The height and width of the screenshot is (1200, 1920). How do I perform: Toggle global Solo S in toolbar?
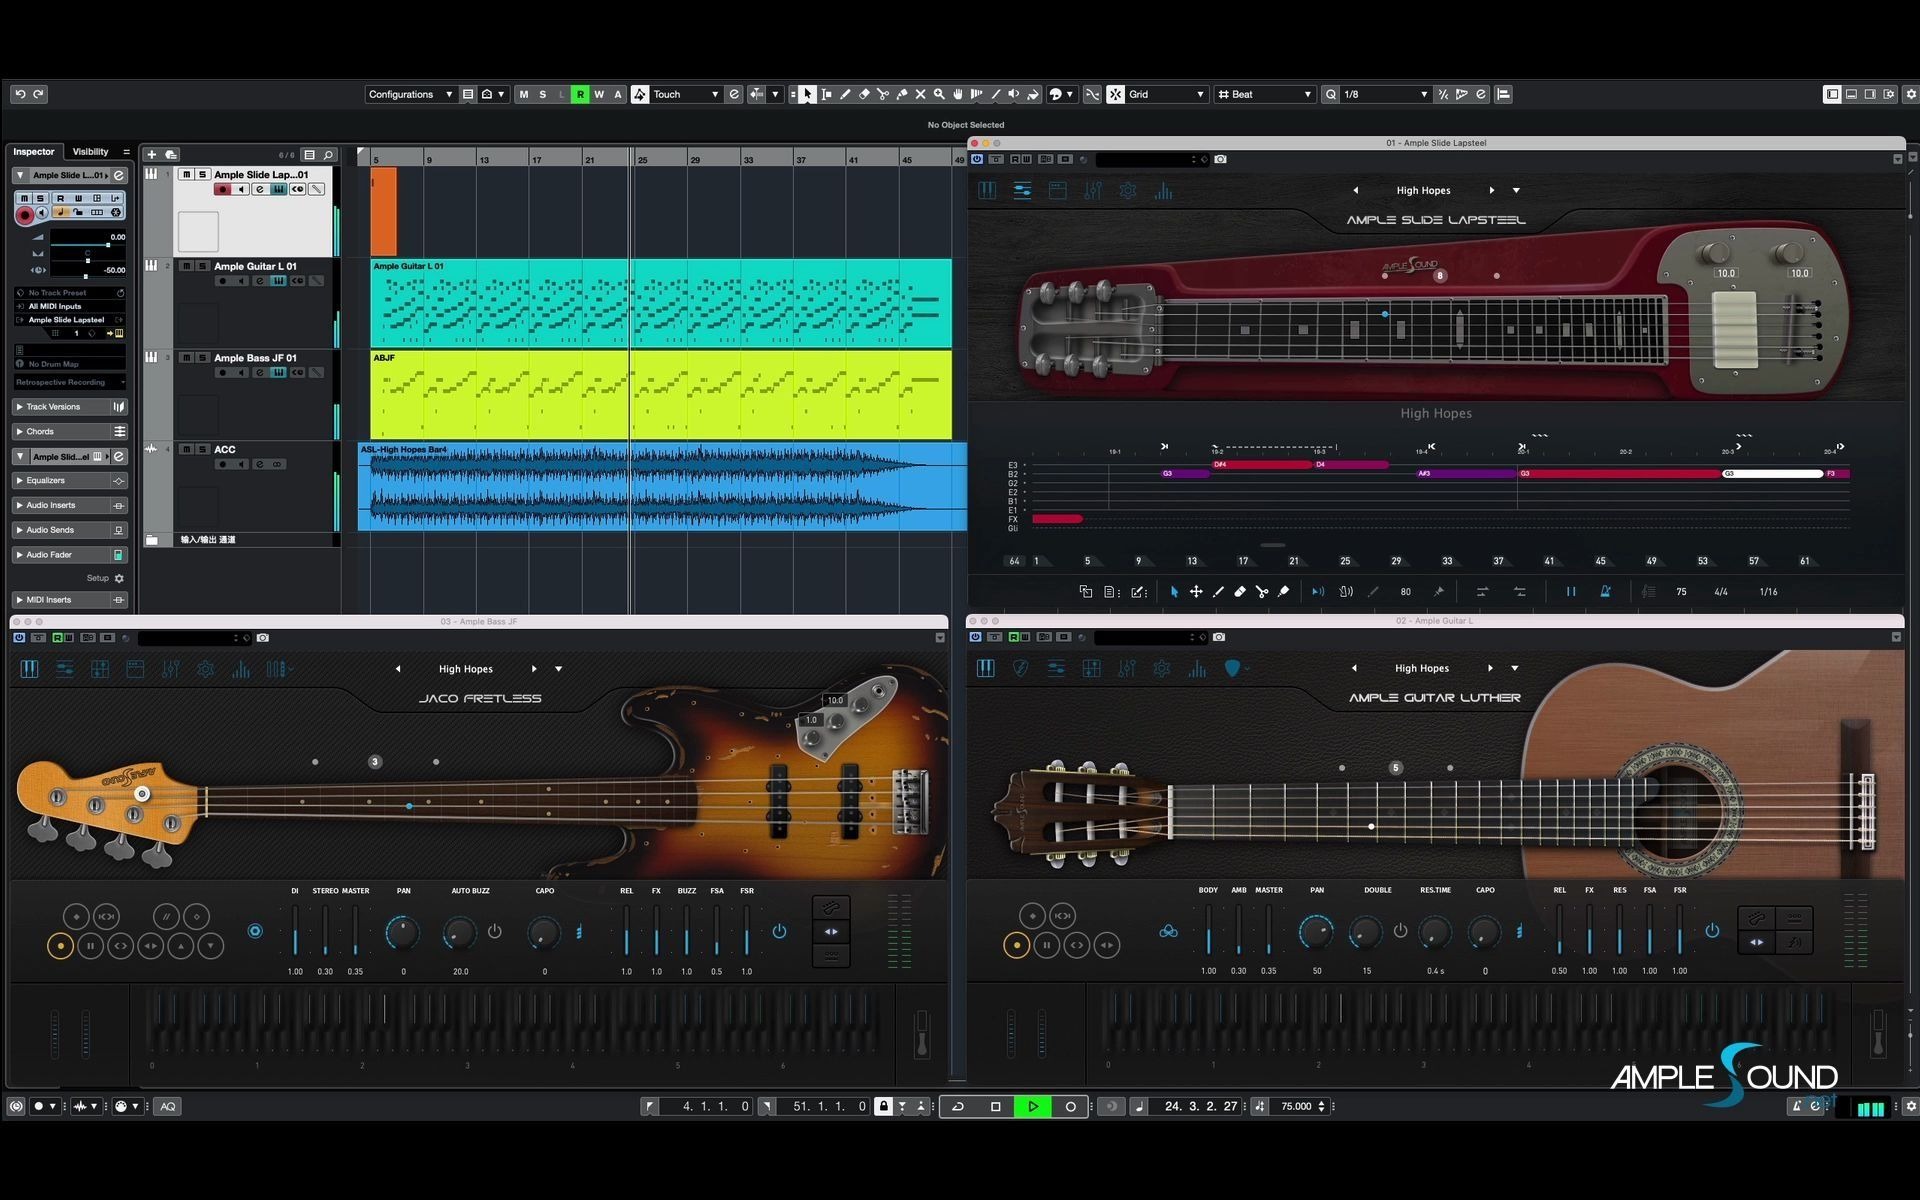tap(543, 94)
